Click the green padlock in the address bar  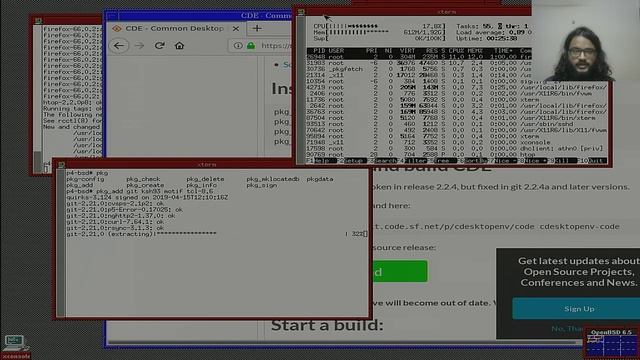251,45
